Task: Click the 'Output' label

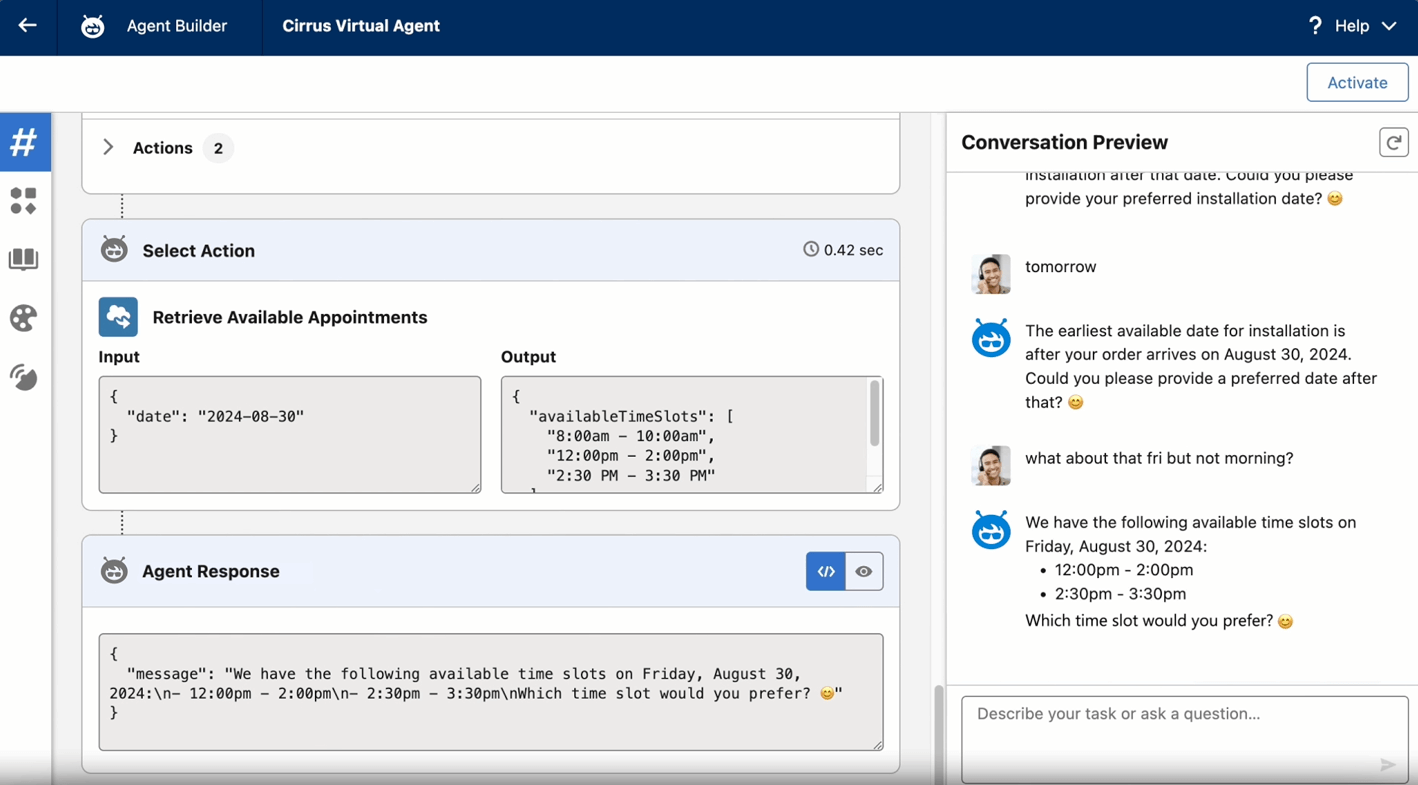Action: click(x=528, y=357)
